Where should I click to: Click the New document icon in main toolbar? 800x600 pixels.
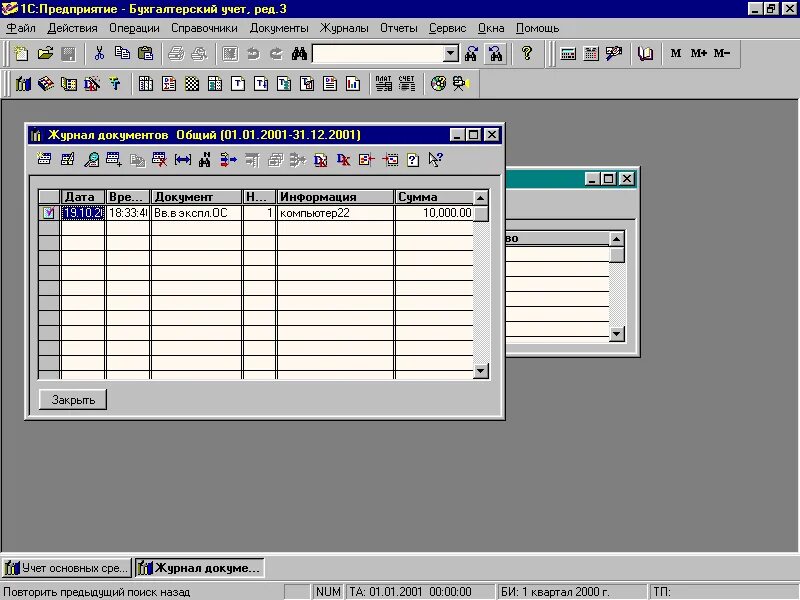tap(21, 54)
